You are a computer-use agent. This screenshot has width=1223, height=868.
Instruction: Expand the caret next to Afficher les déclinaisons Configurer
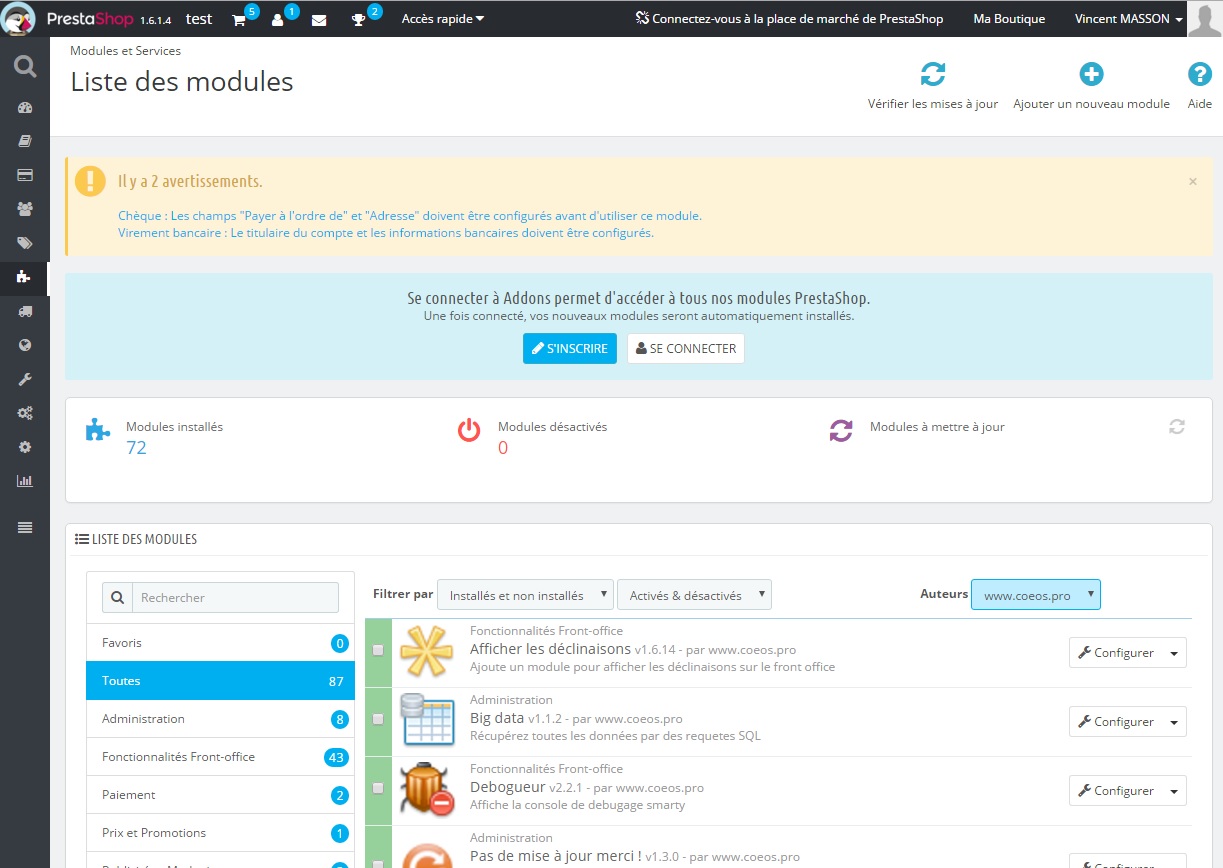tap(1175, 653)
